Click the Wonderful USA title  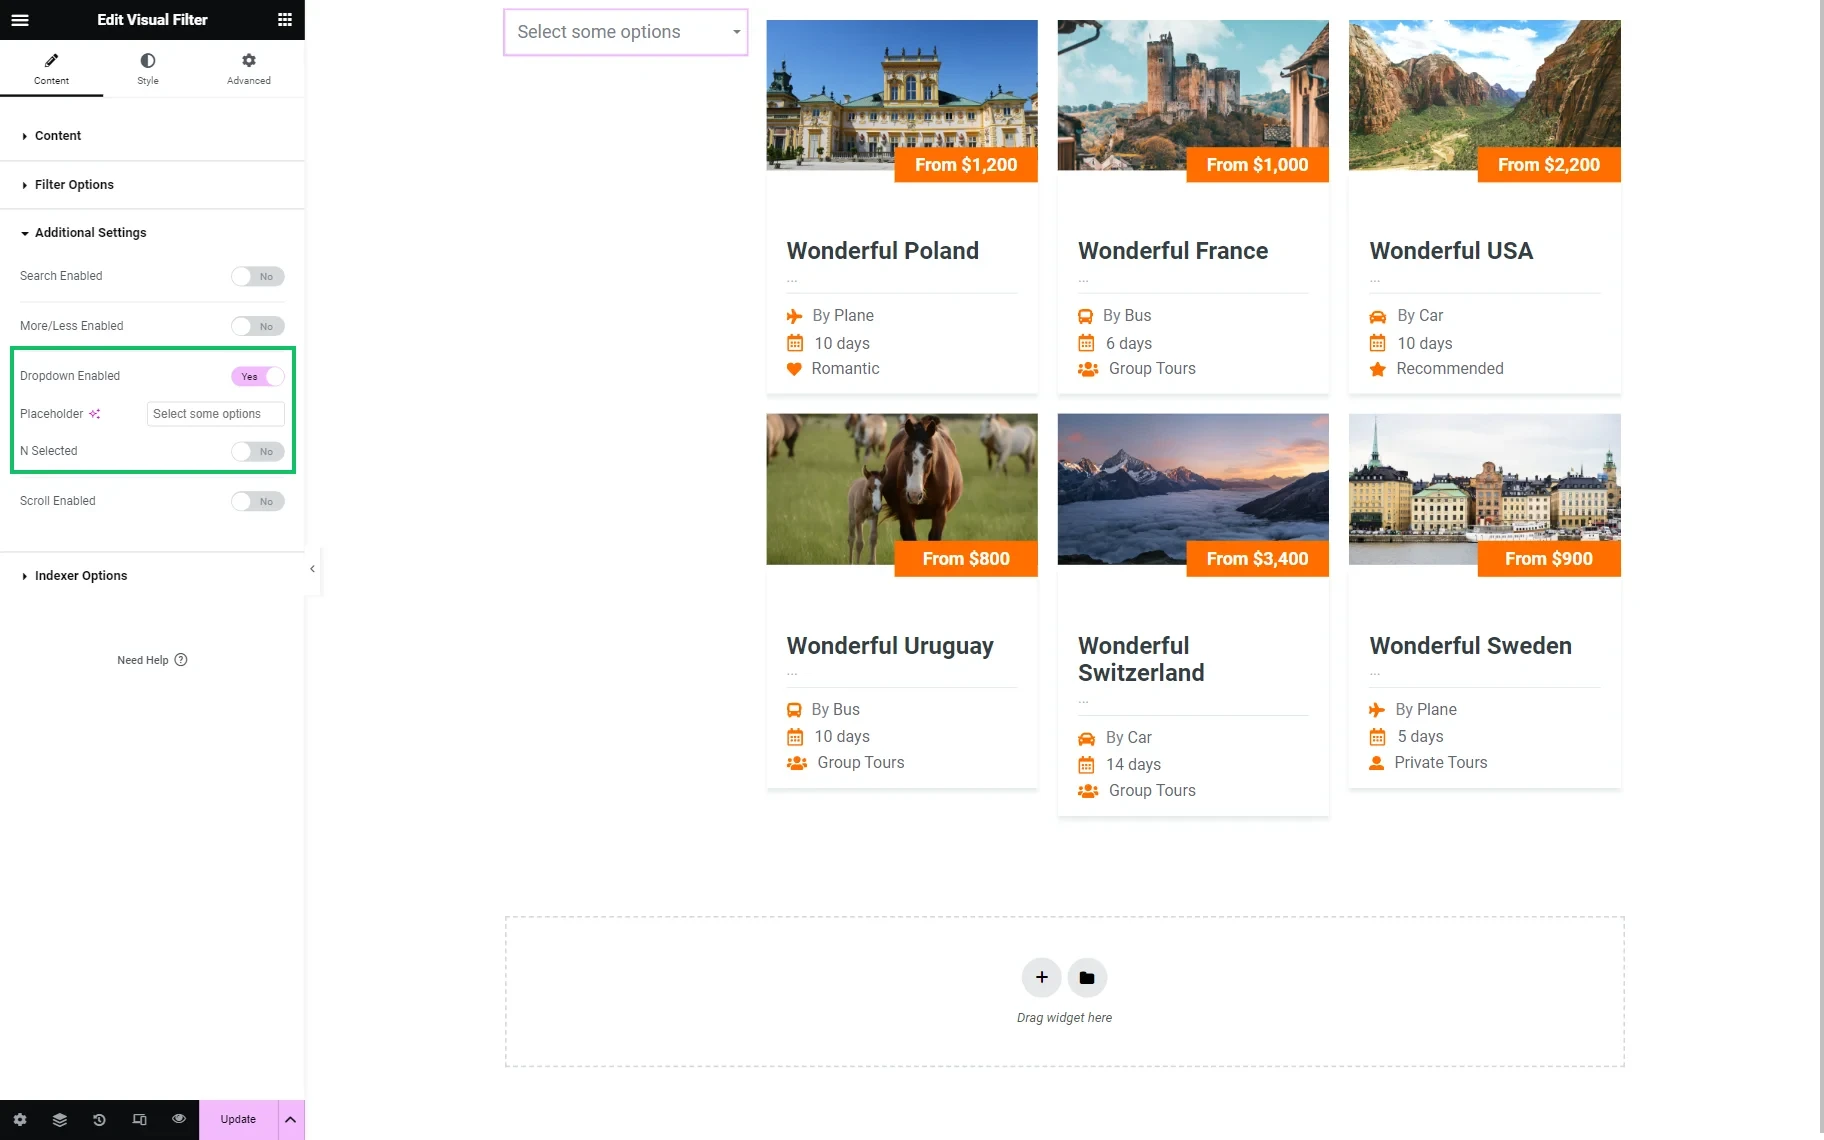pyautogui.click(x=1451, y=251)
